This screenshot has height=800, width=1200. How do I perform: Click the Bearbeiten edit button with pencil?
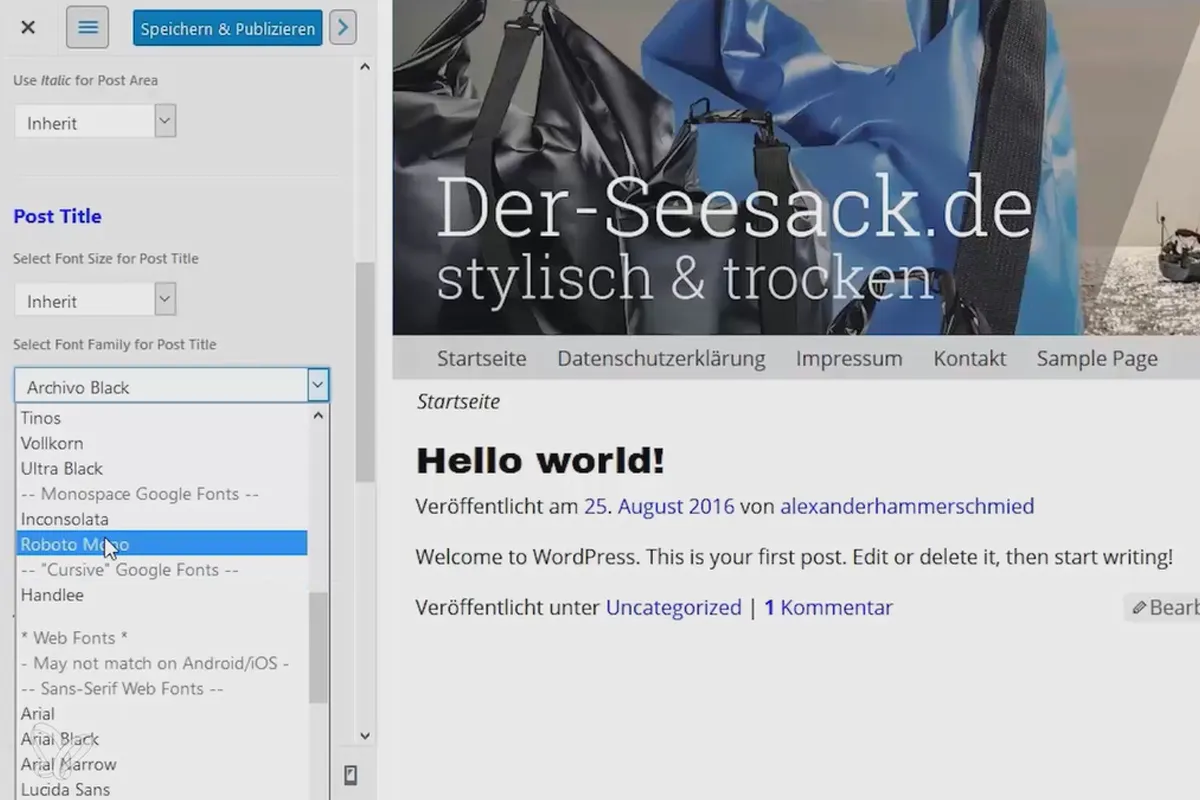click(1164, 607)
